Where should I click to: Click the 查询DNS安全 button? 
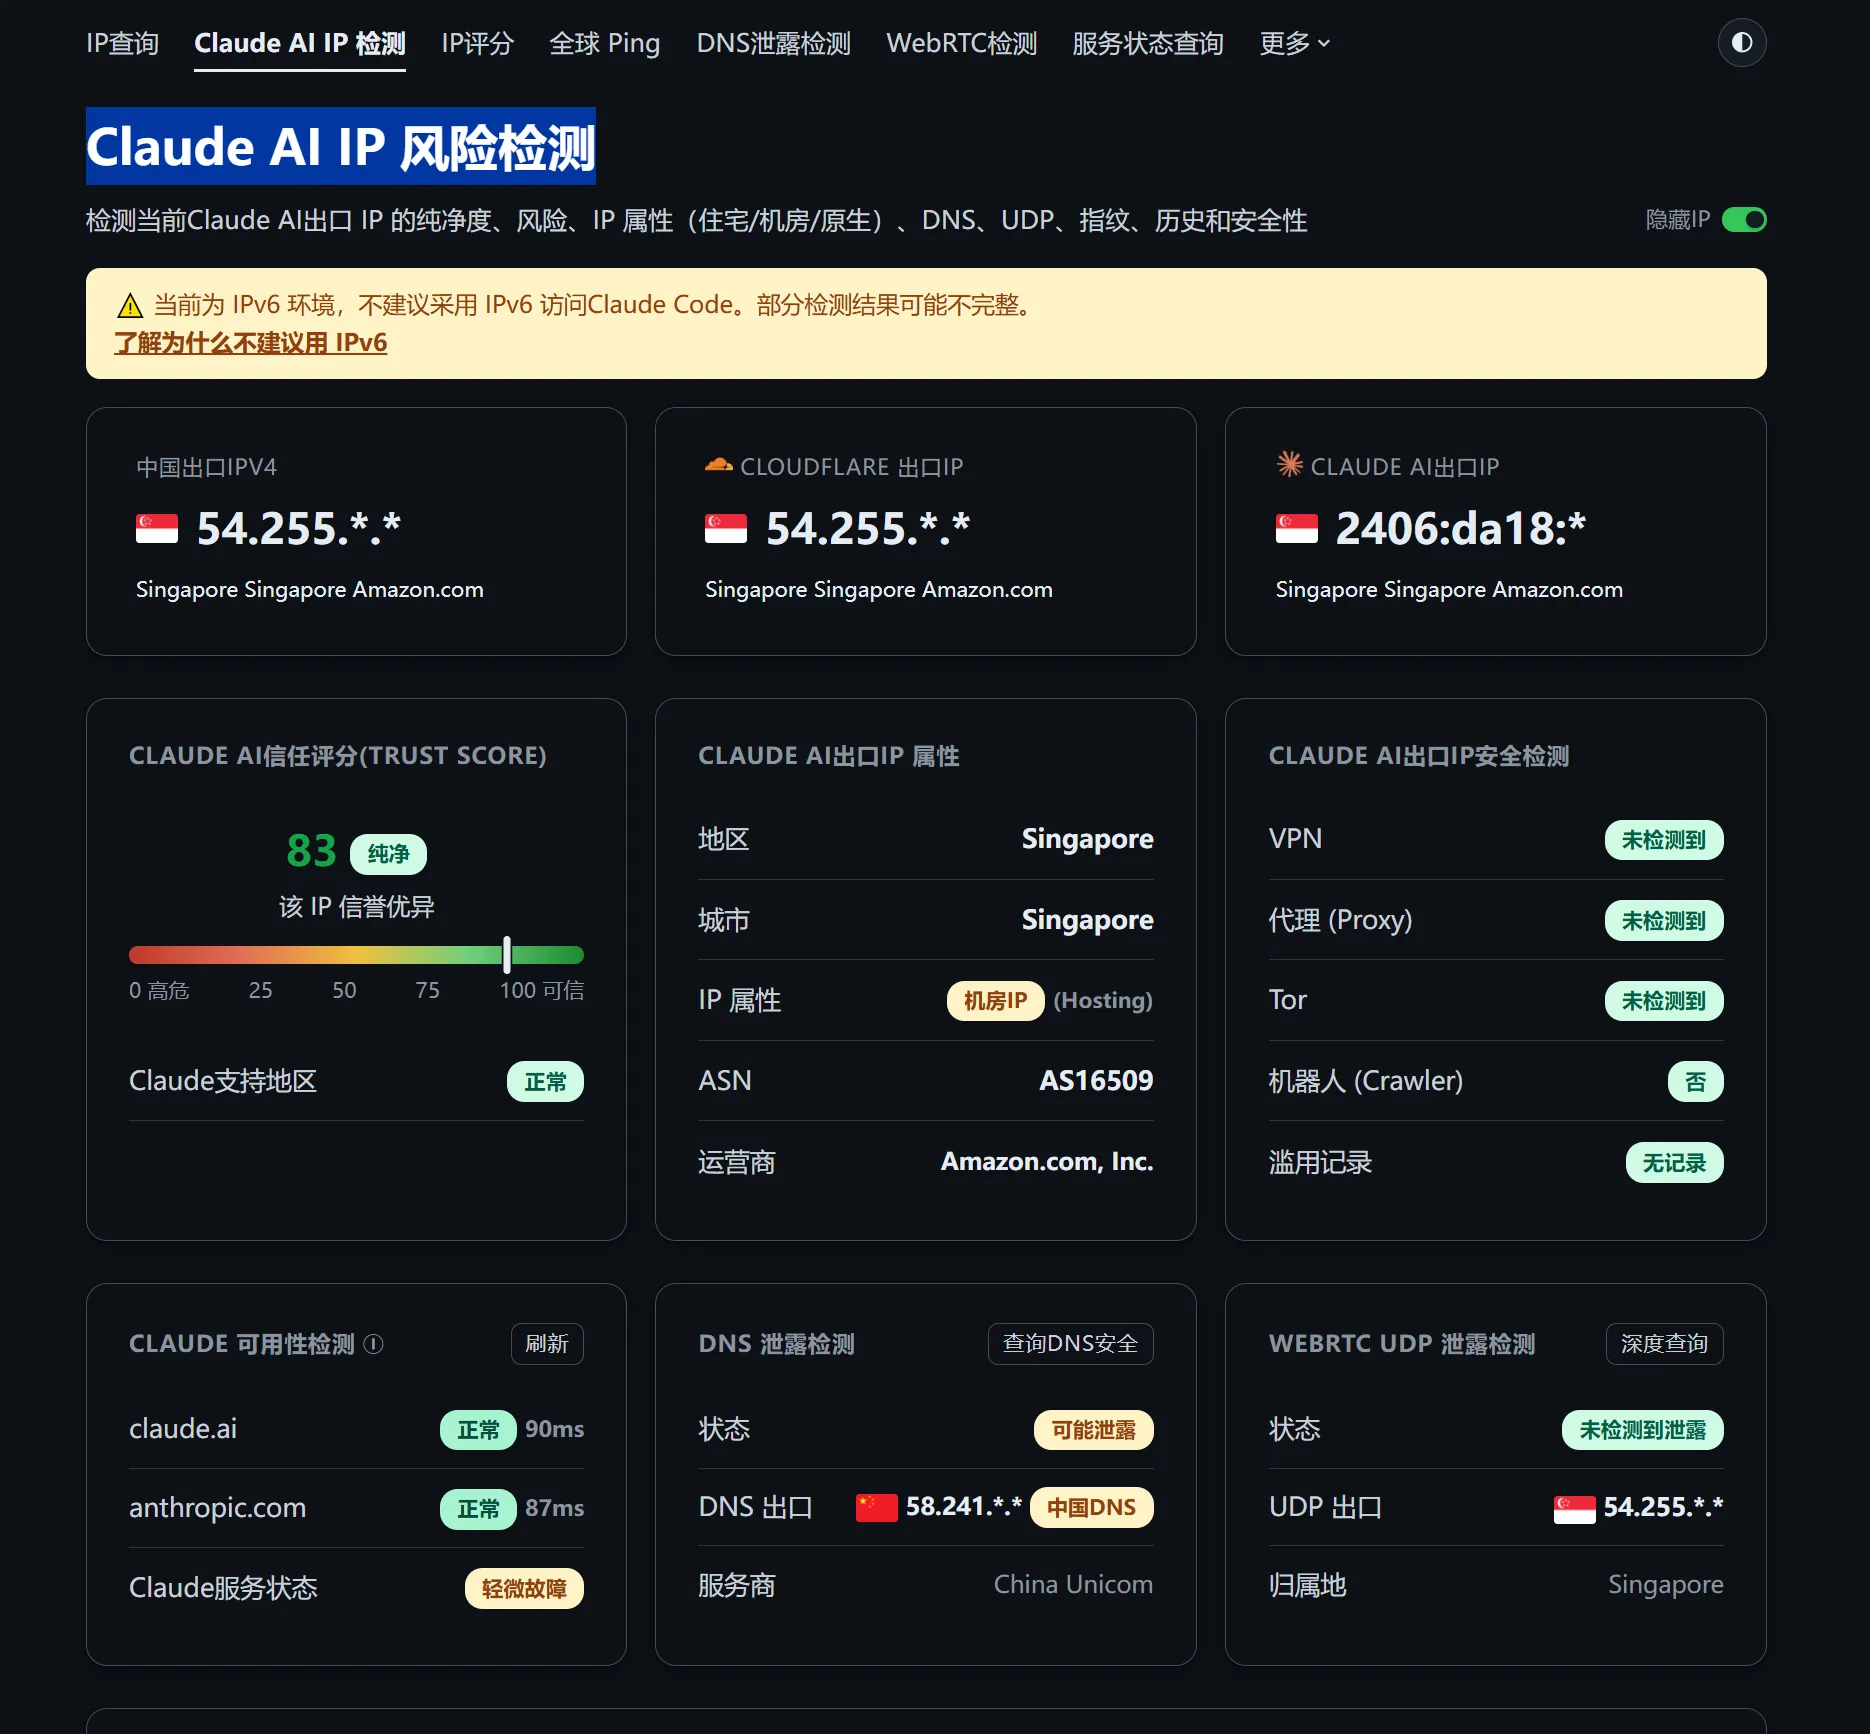tap(1070, 1344)
